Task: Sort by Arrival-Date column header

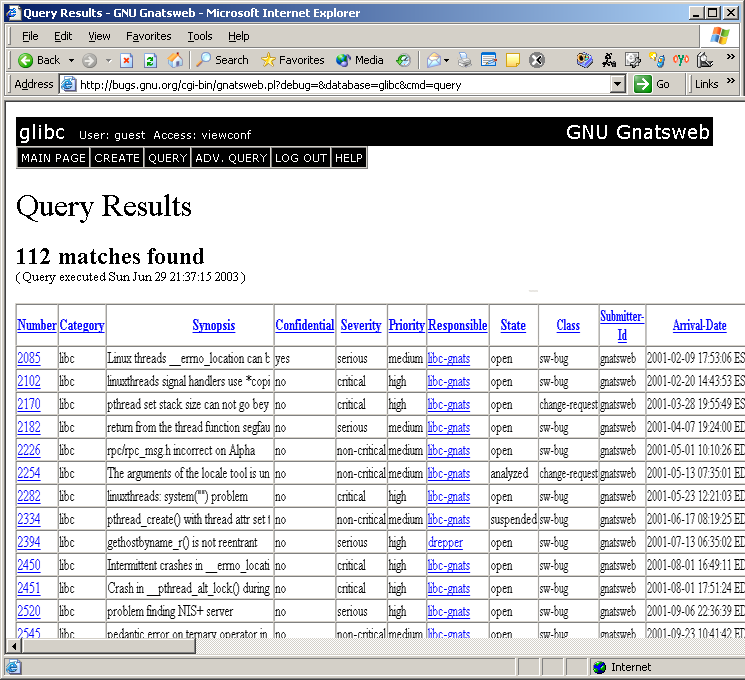Action: pos(699,326)
